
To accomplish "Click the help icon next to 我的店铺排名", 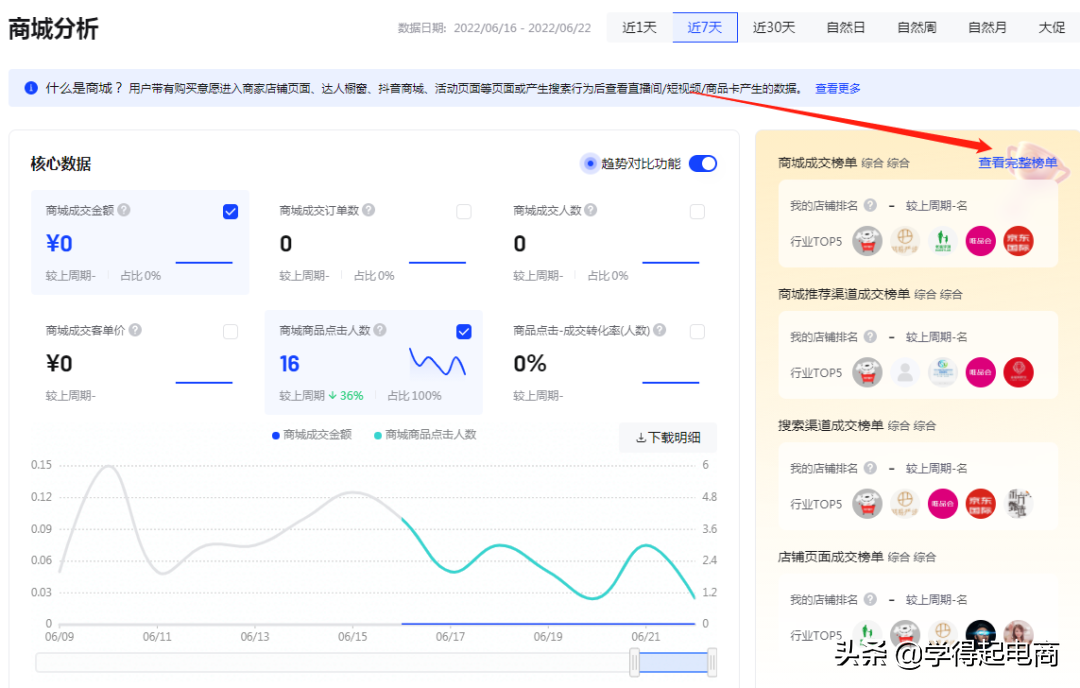I will pyautogui.click(x=869, y=206).
